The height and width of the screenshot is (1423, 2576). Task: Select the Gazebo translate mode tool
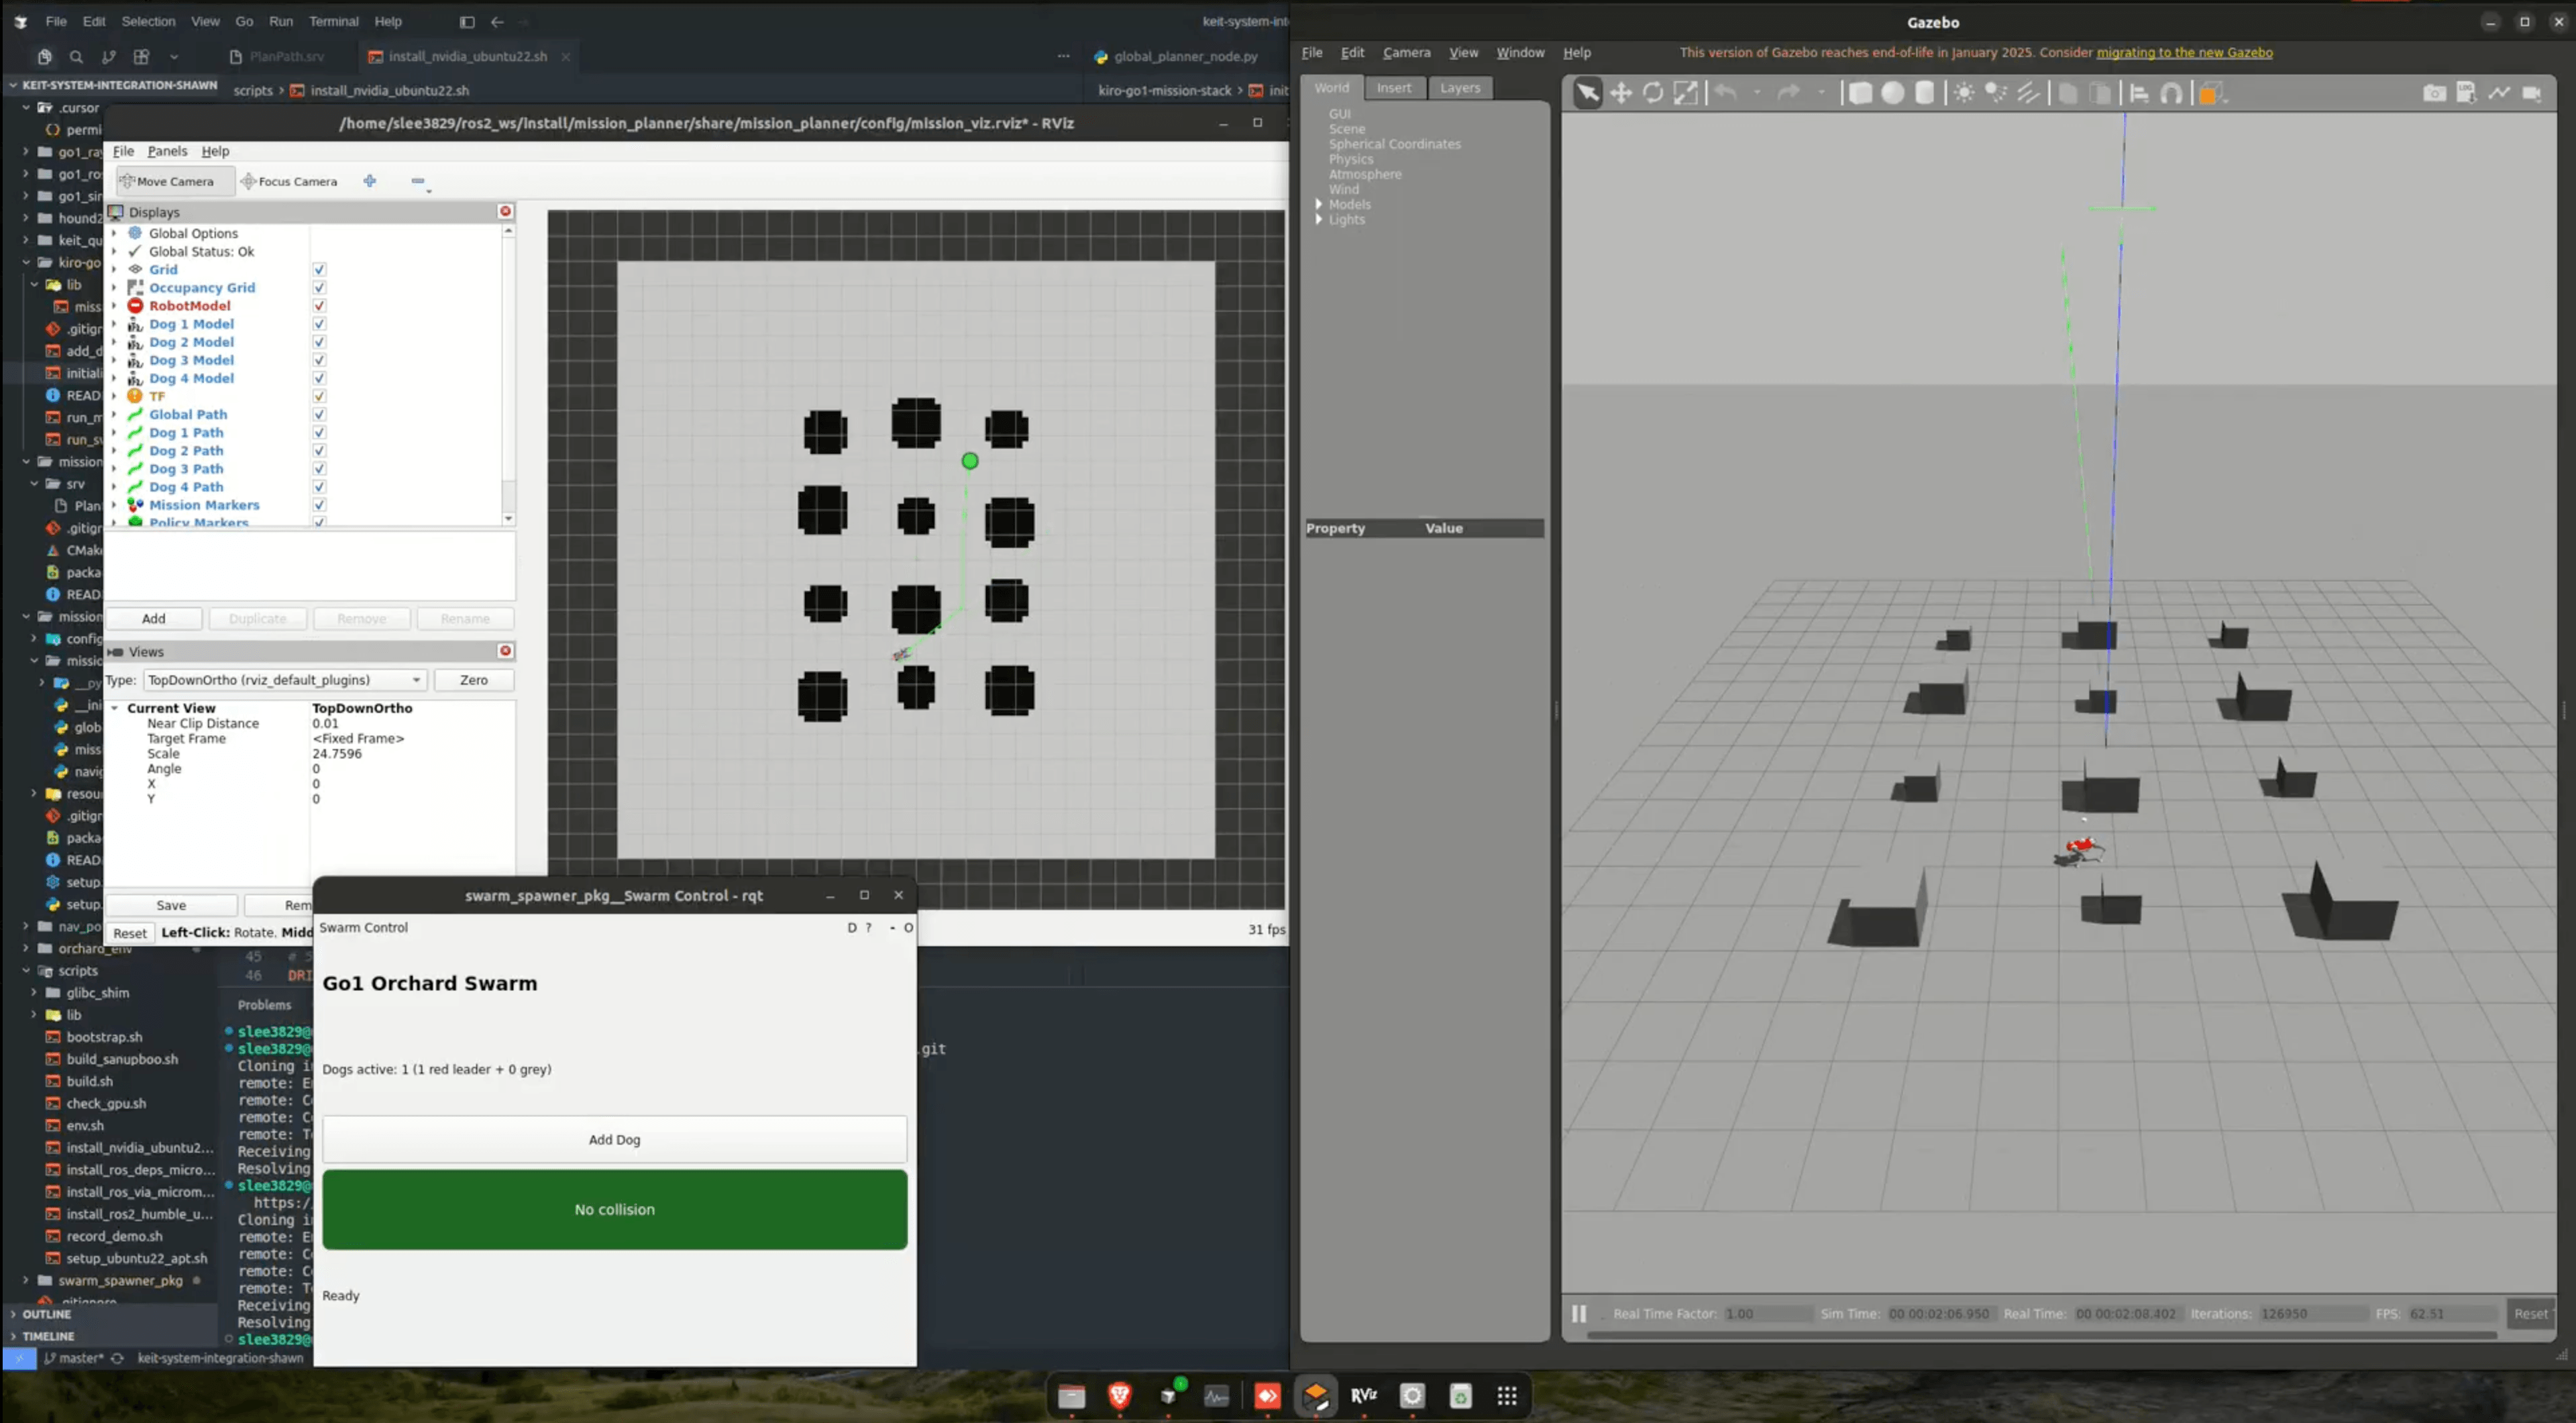coord(1620,93)
